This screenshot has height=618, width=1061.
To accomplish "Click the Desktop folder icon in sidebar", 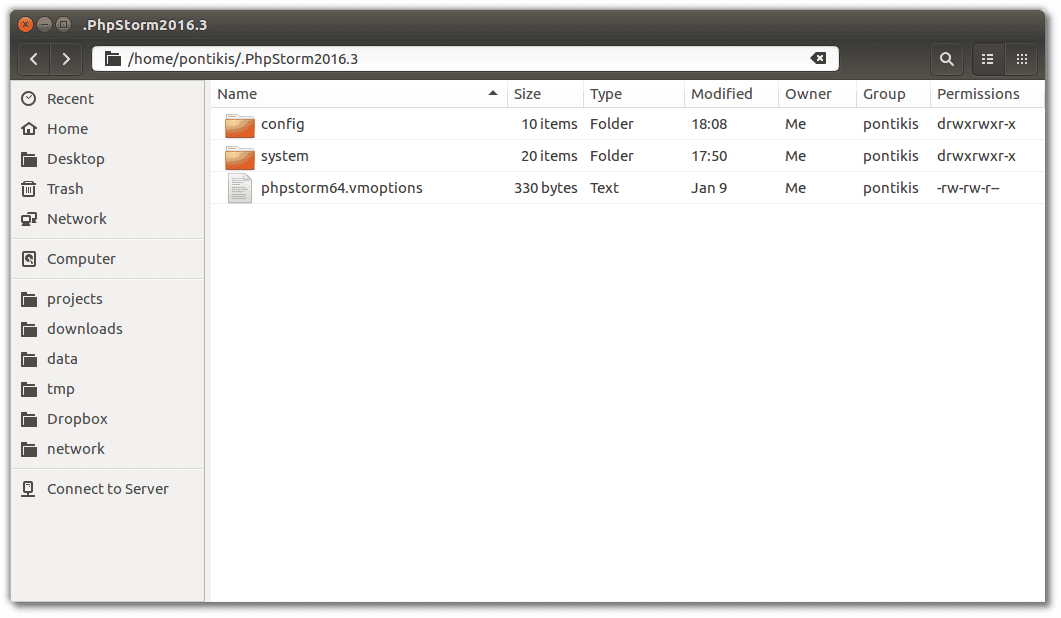I will (28, 159).
